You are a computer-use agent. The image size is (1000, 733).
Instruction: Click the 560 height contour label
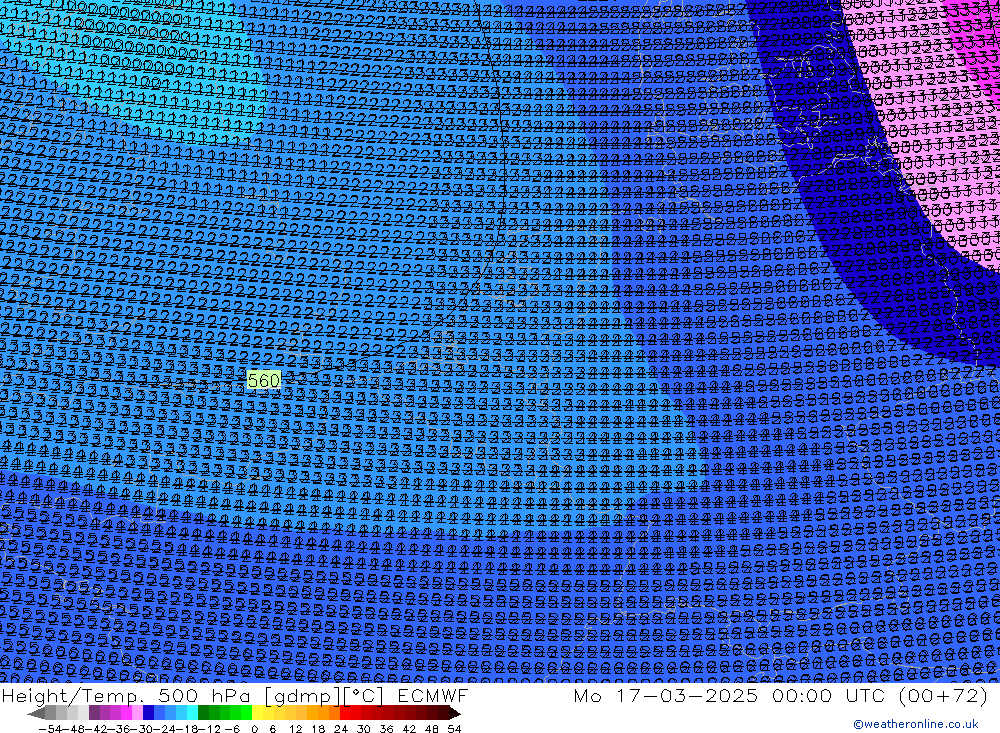(x=263, y=380)
